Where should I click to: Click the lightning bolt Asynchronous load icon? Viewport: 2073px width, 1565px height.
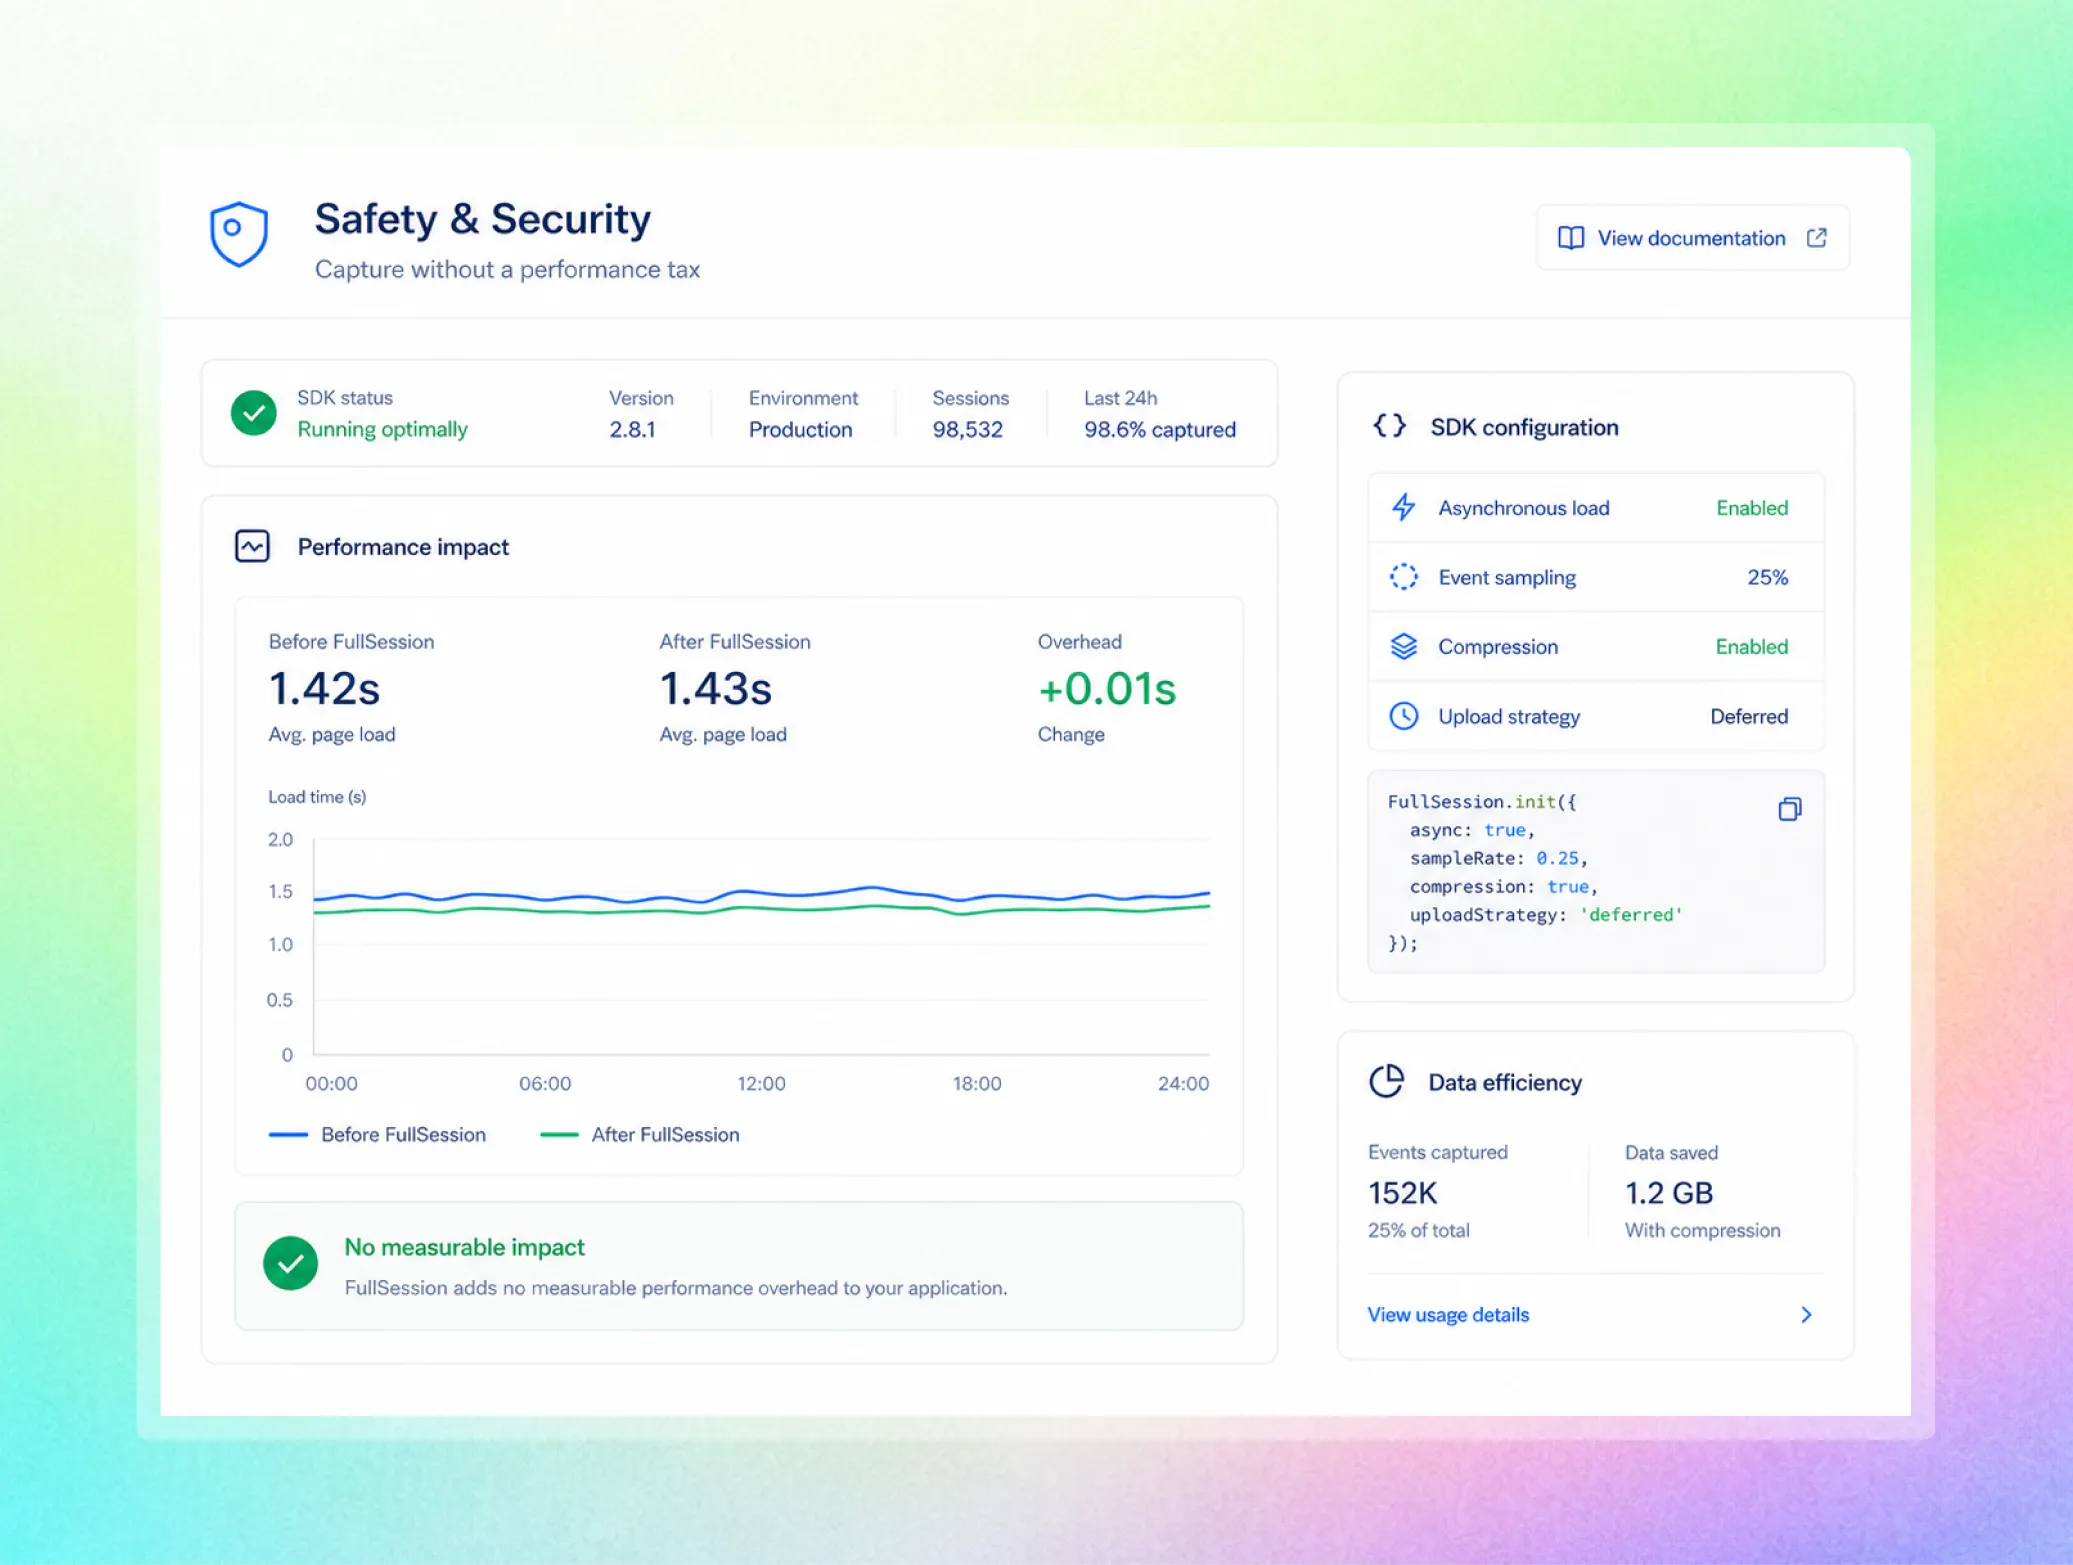1403,507
